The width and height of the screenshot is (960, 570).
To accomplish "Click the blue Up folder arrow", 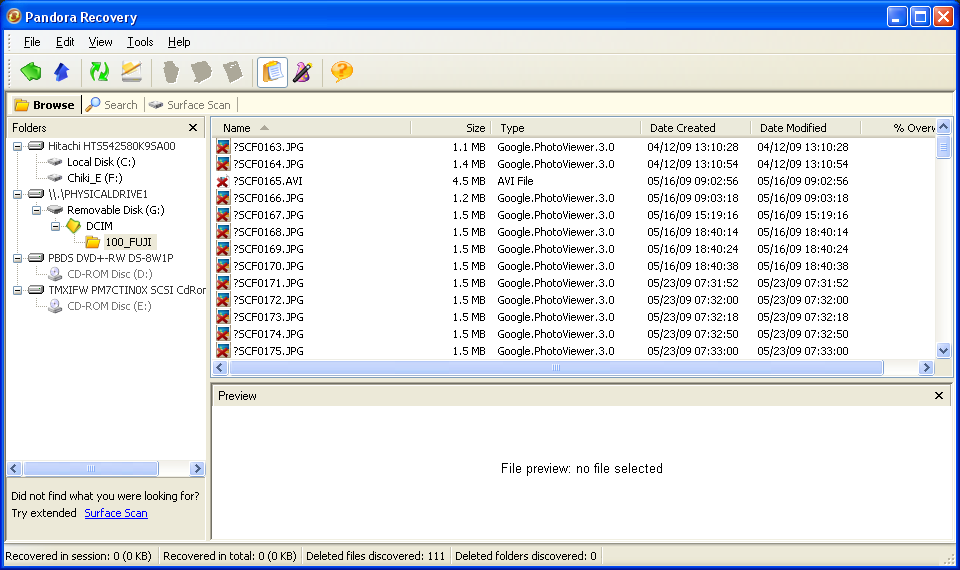I will [62, 72].
